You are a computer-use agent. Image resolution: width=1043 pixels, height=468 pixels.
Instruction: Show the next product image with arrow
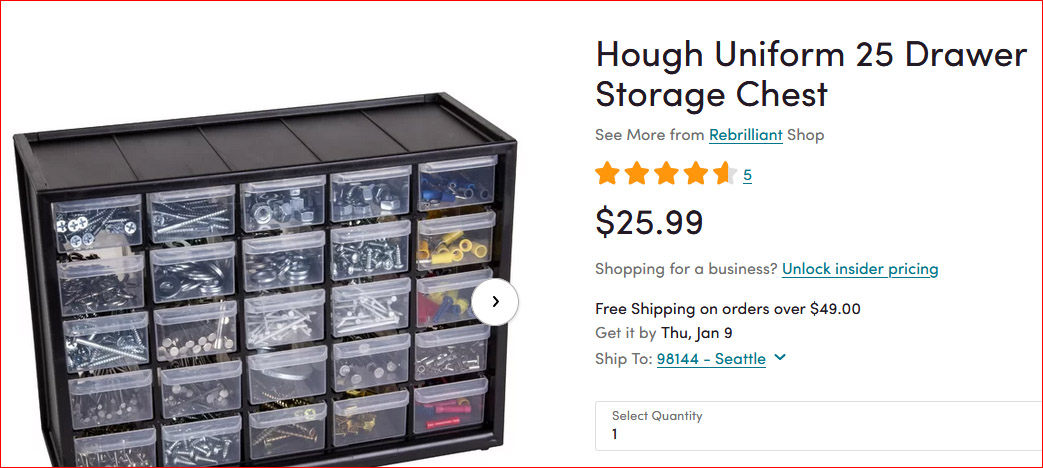pos(495,301)
